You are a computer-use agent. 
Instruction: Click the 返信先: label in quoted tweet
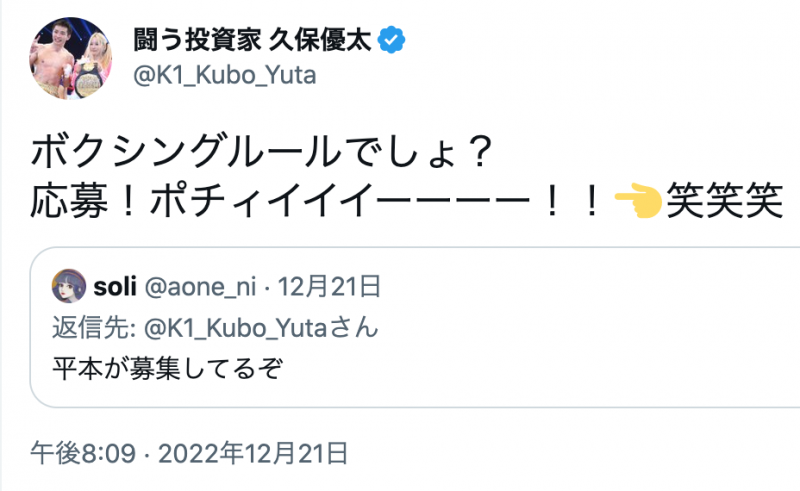pyautogui.click(x=88, y=328)
